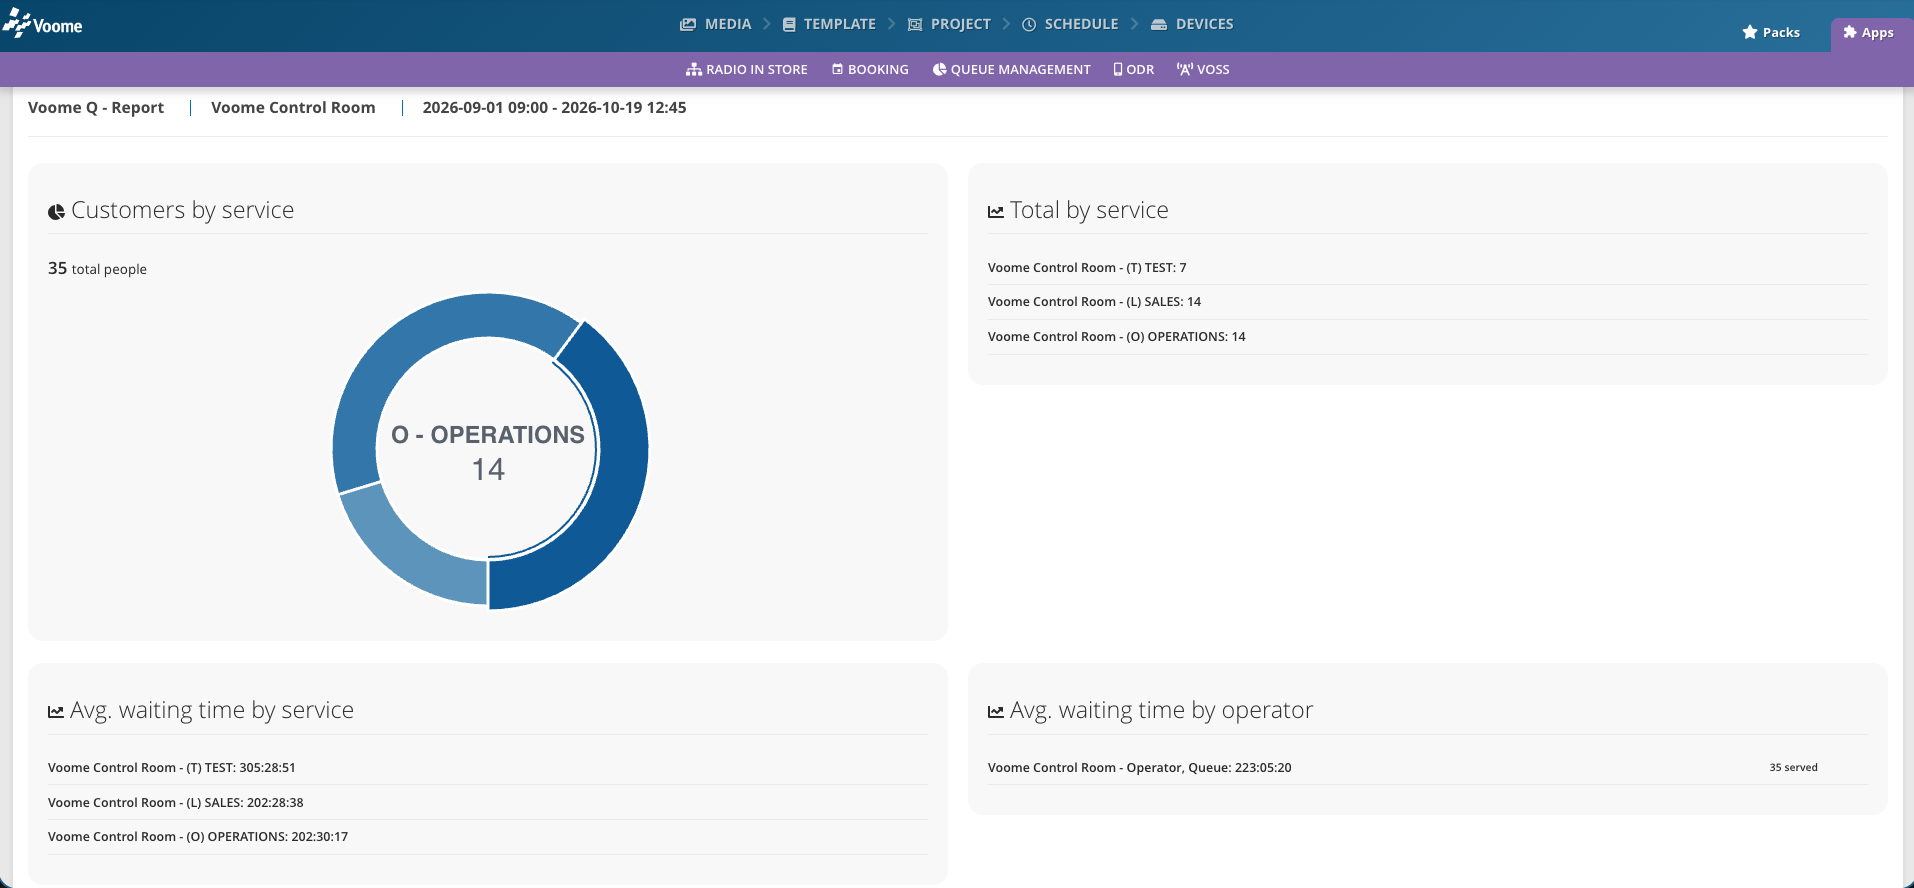Click the Operator, Queue: 223:05:20 row
1914x888 pixels.
1428,768
